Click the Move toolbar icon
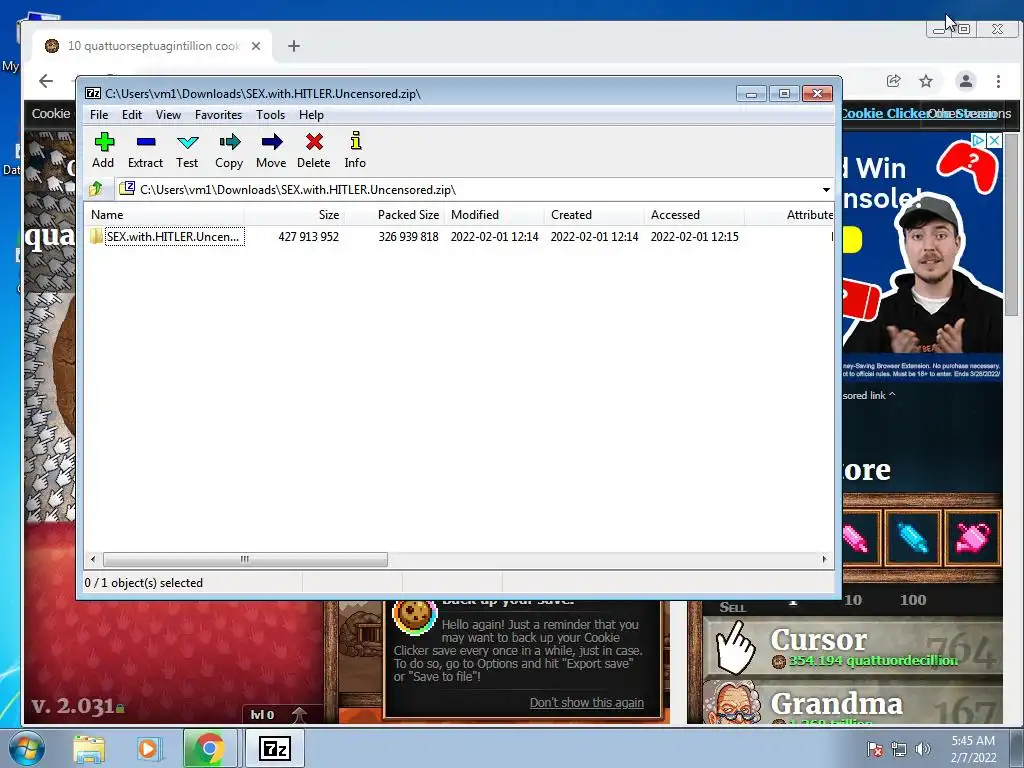 tap(271, 150)
